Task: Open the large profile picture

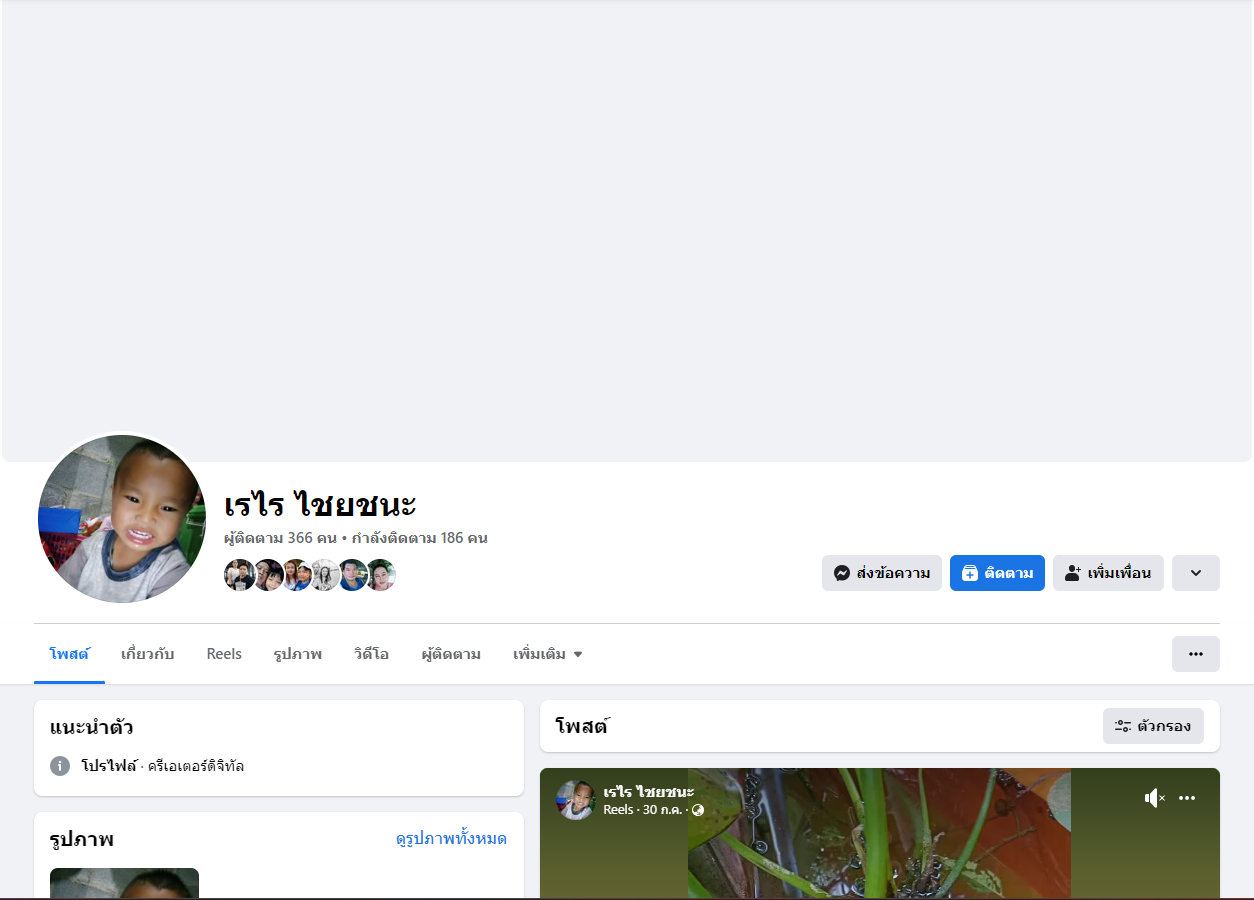Action: click(122, 519)
